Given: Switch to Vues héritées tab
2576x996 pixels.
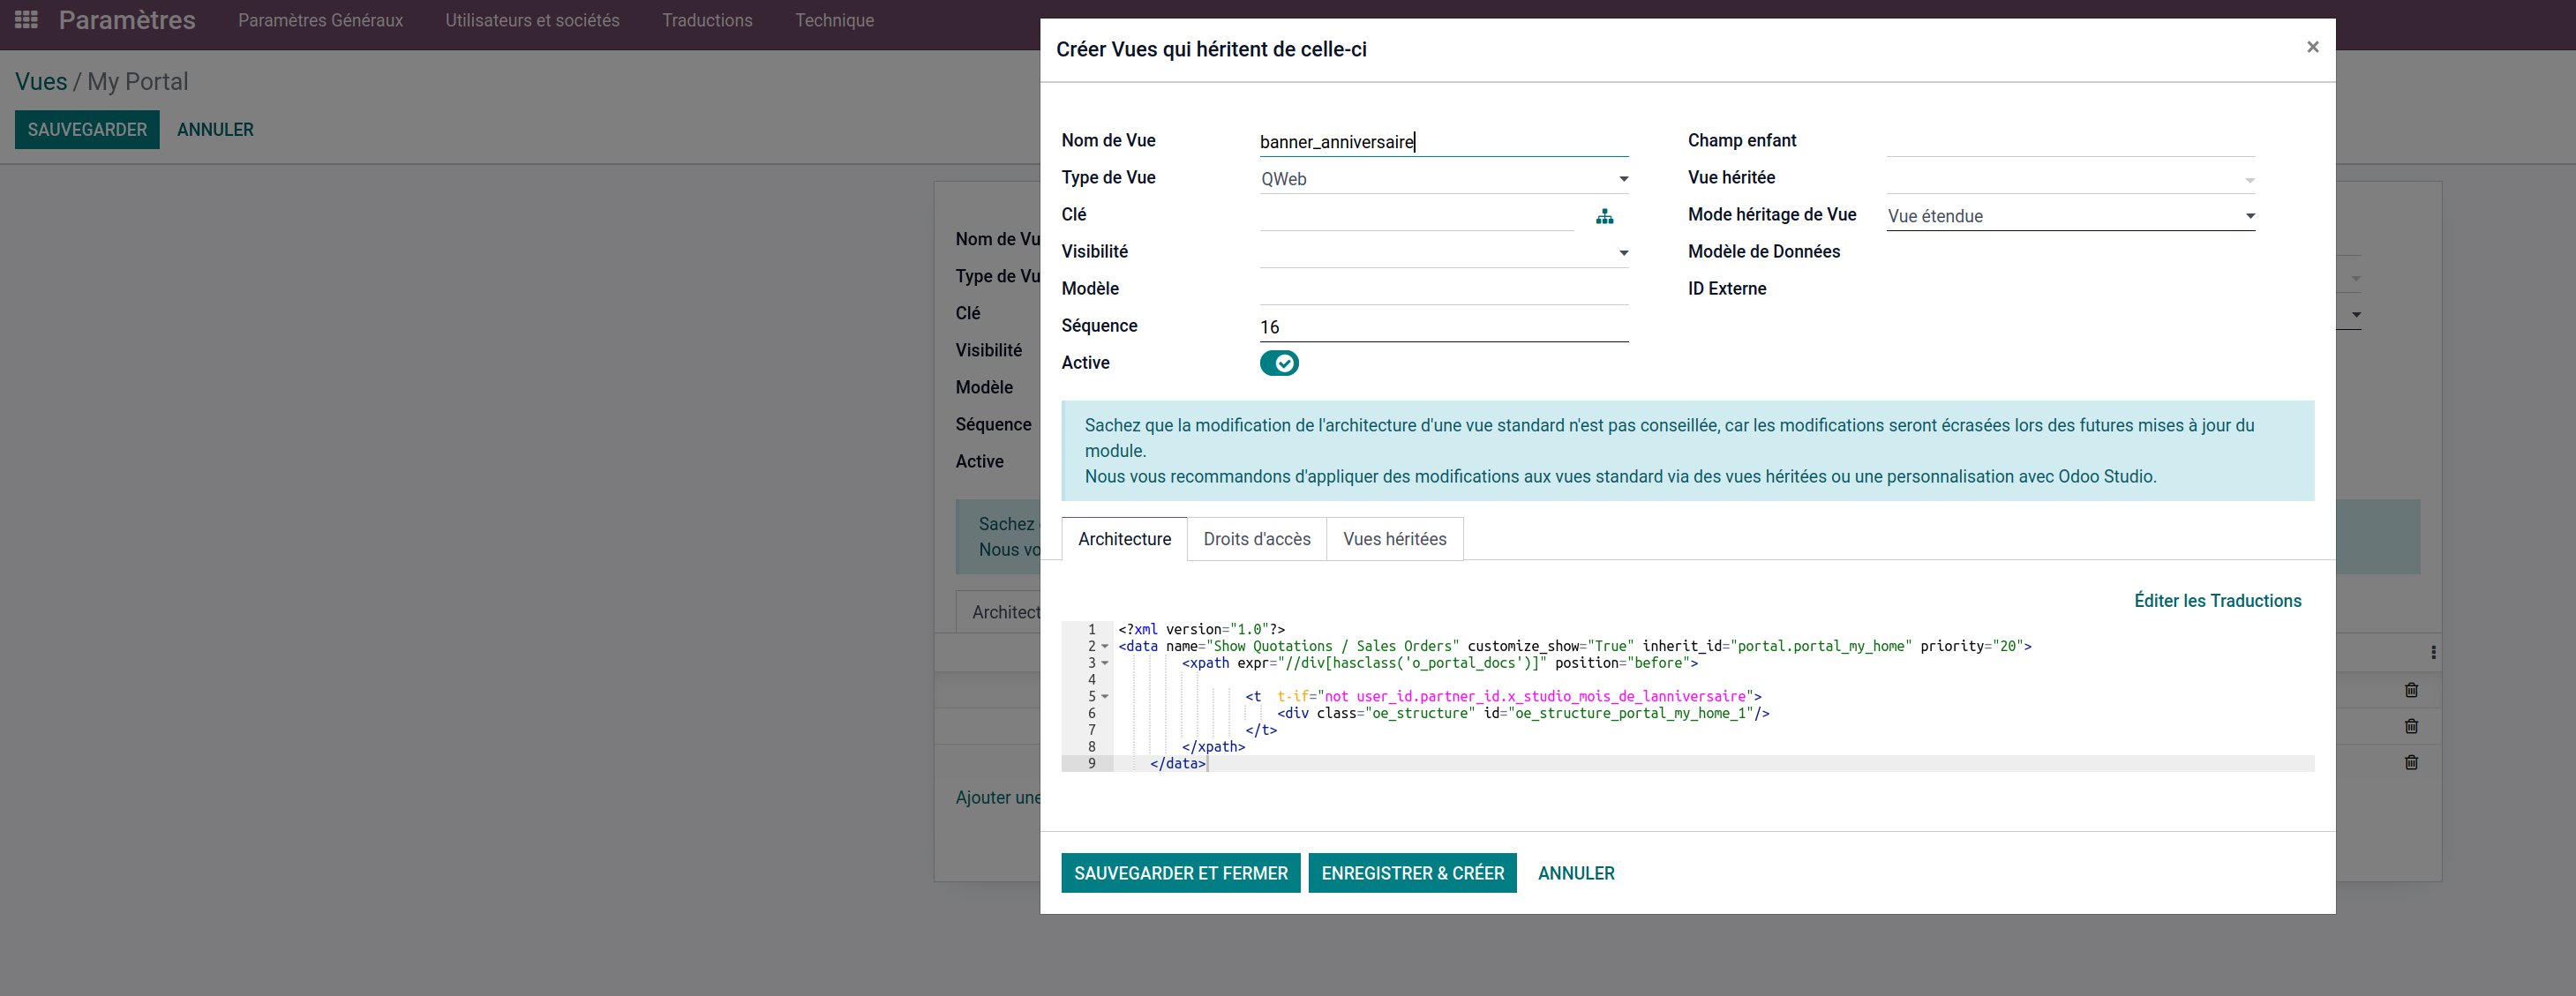Looking at the screenshot, I should coord(1394,539).
